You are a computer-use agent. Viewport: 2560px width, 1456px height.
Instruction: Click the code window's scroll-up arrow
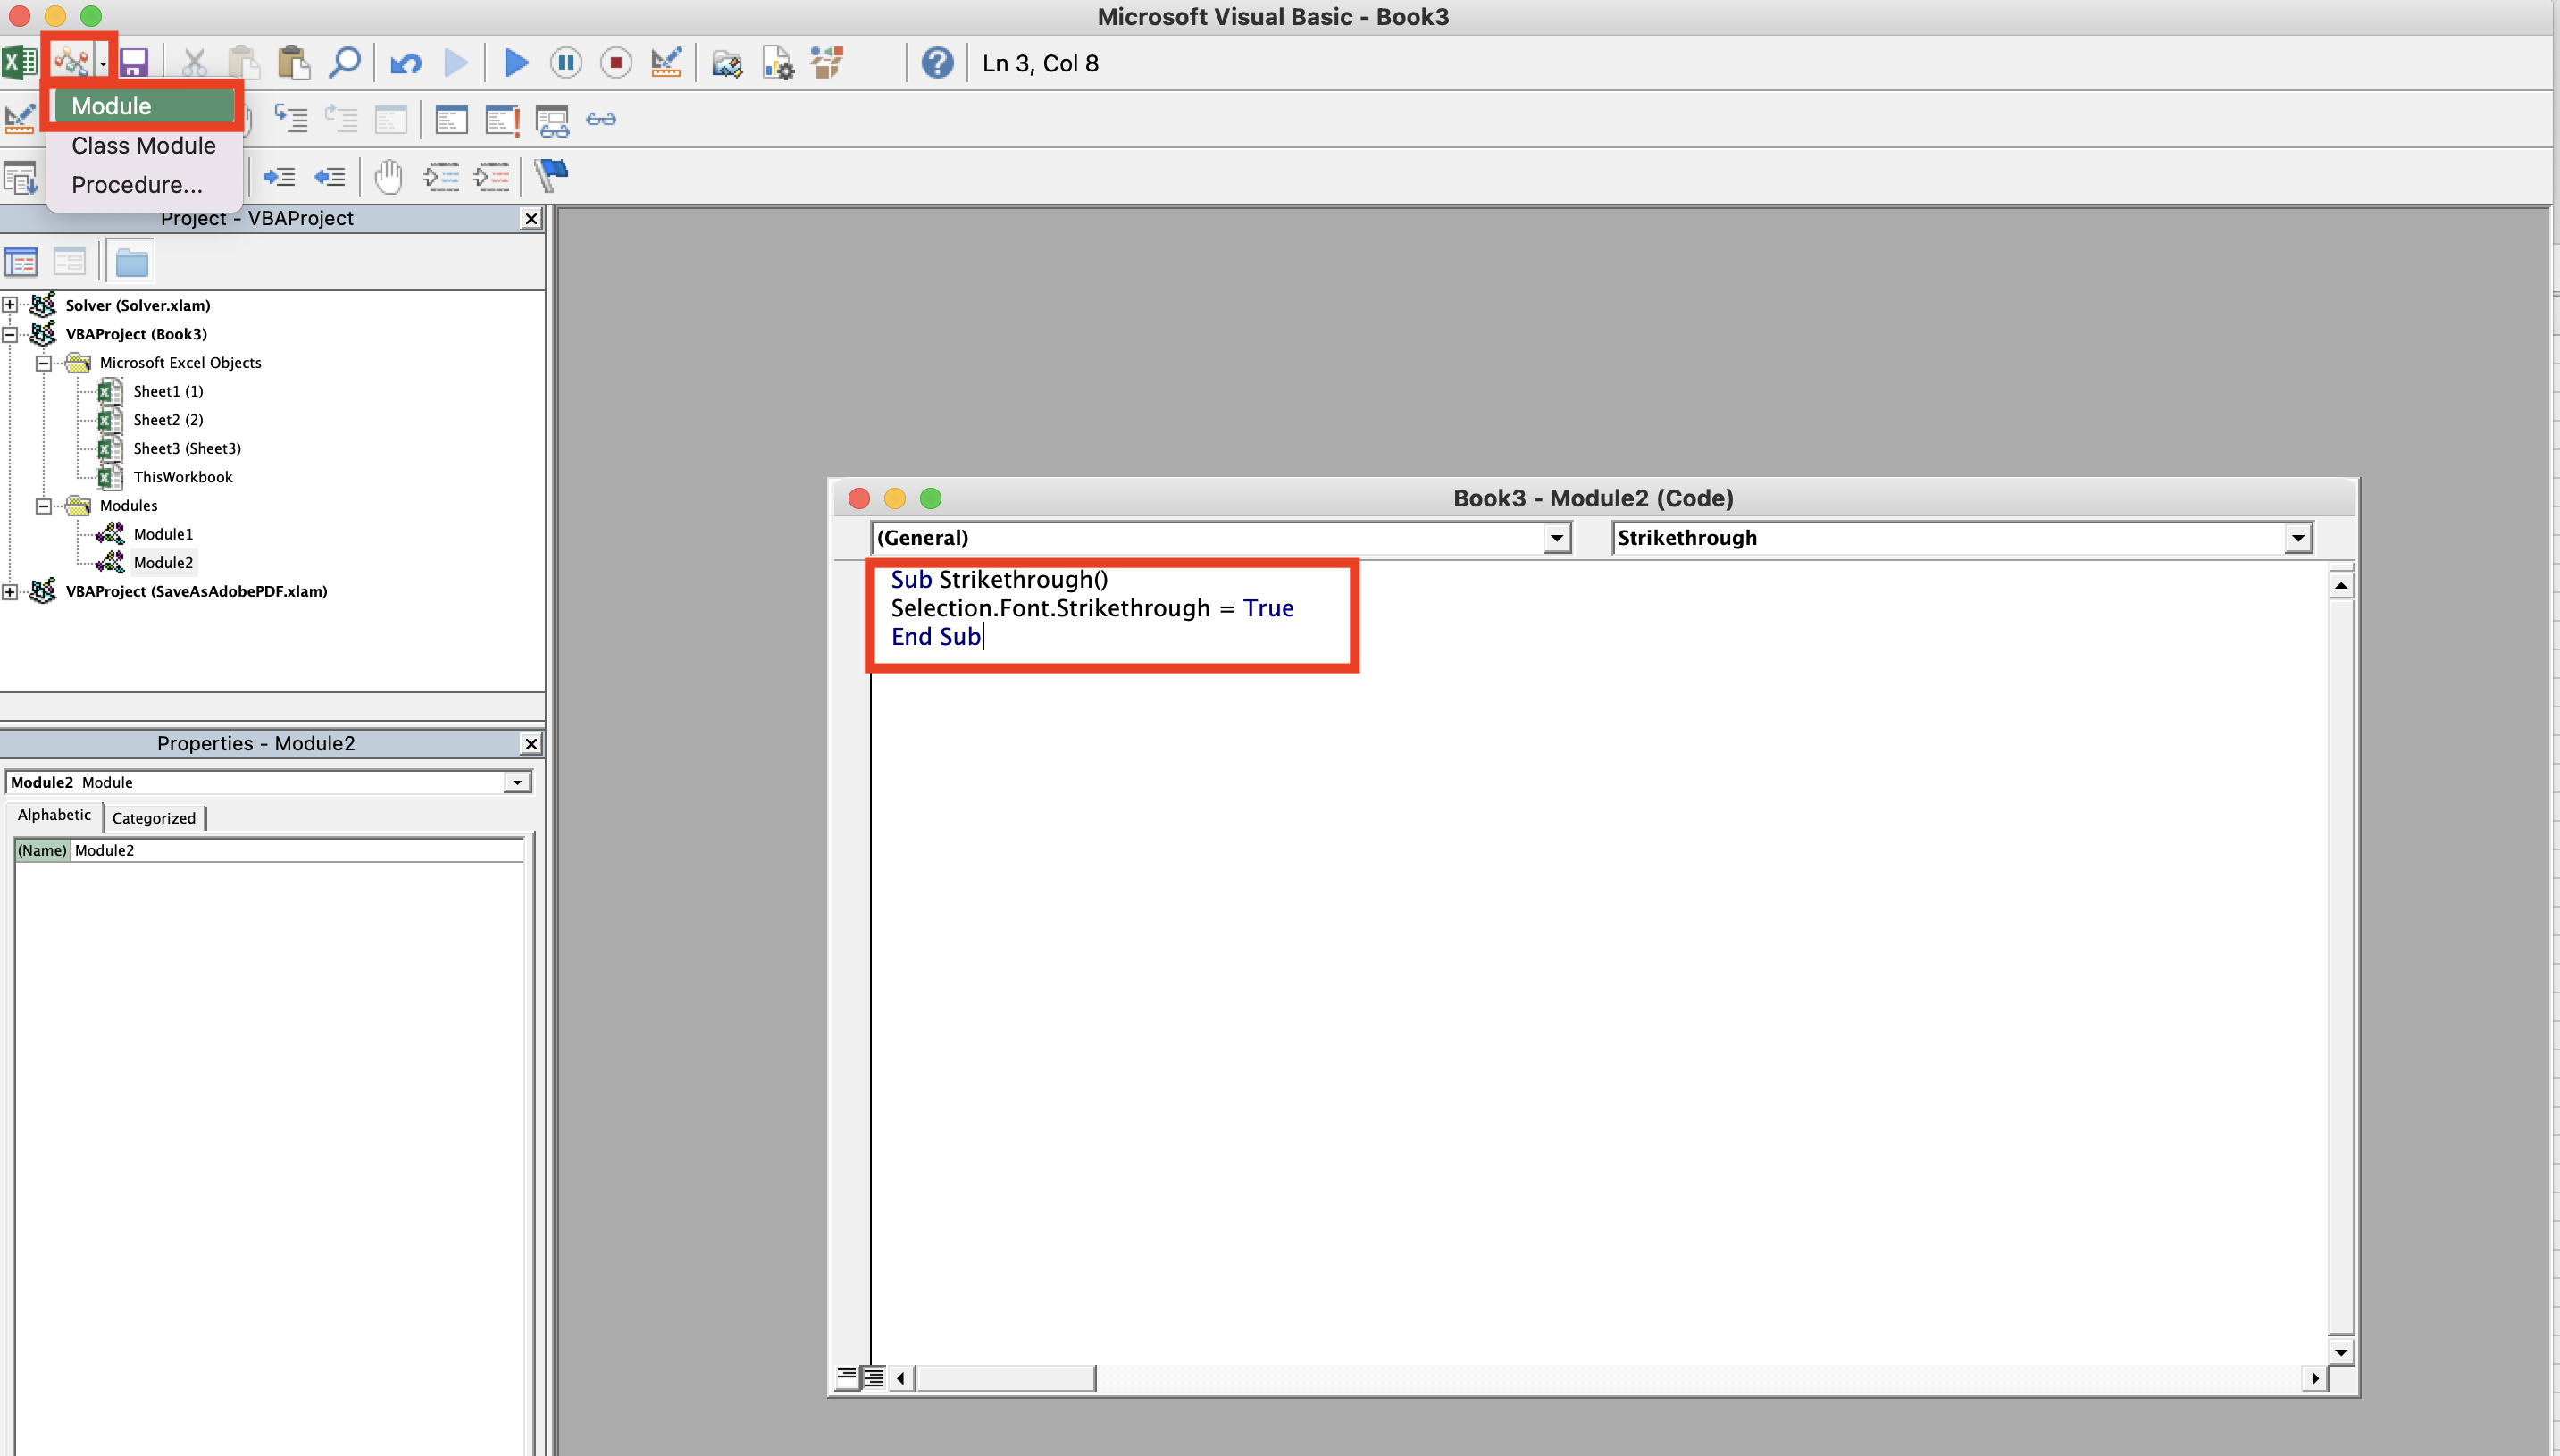(2340, 584)
